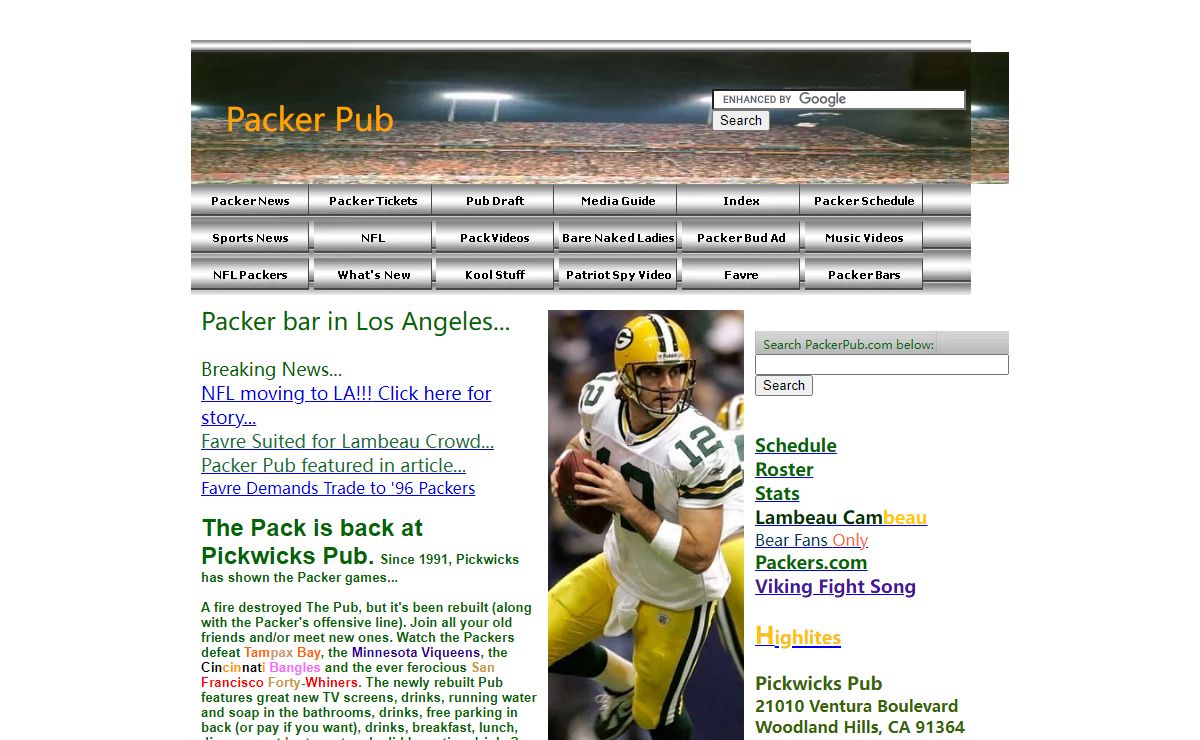Visit the Packers.com link
The image size is (1200, 740).
point(811,562)
